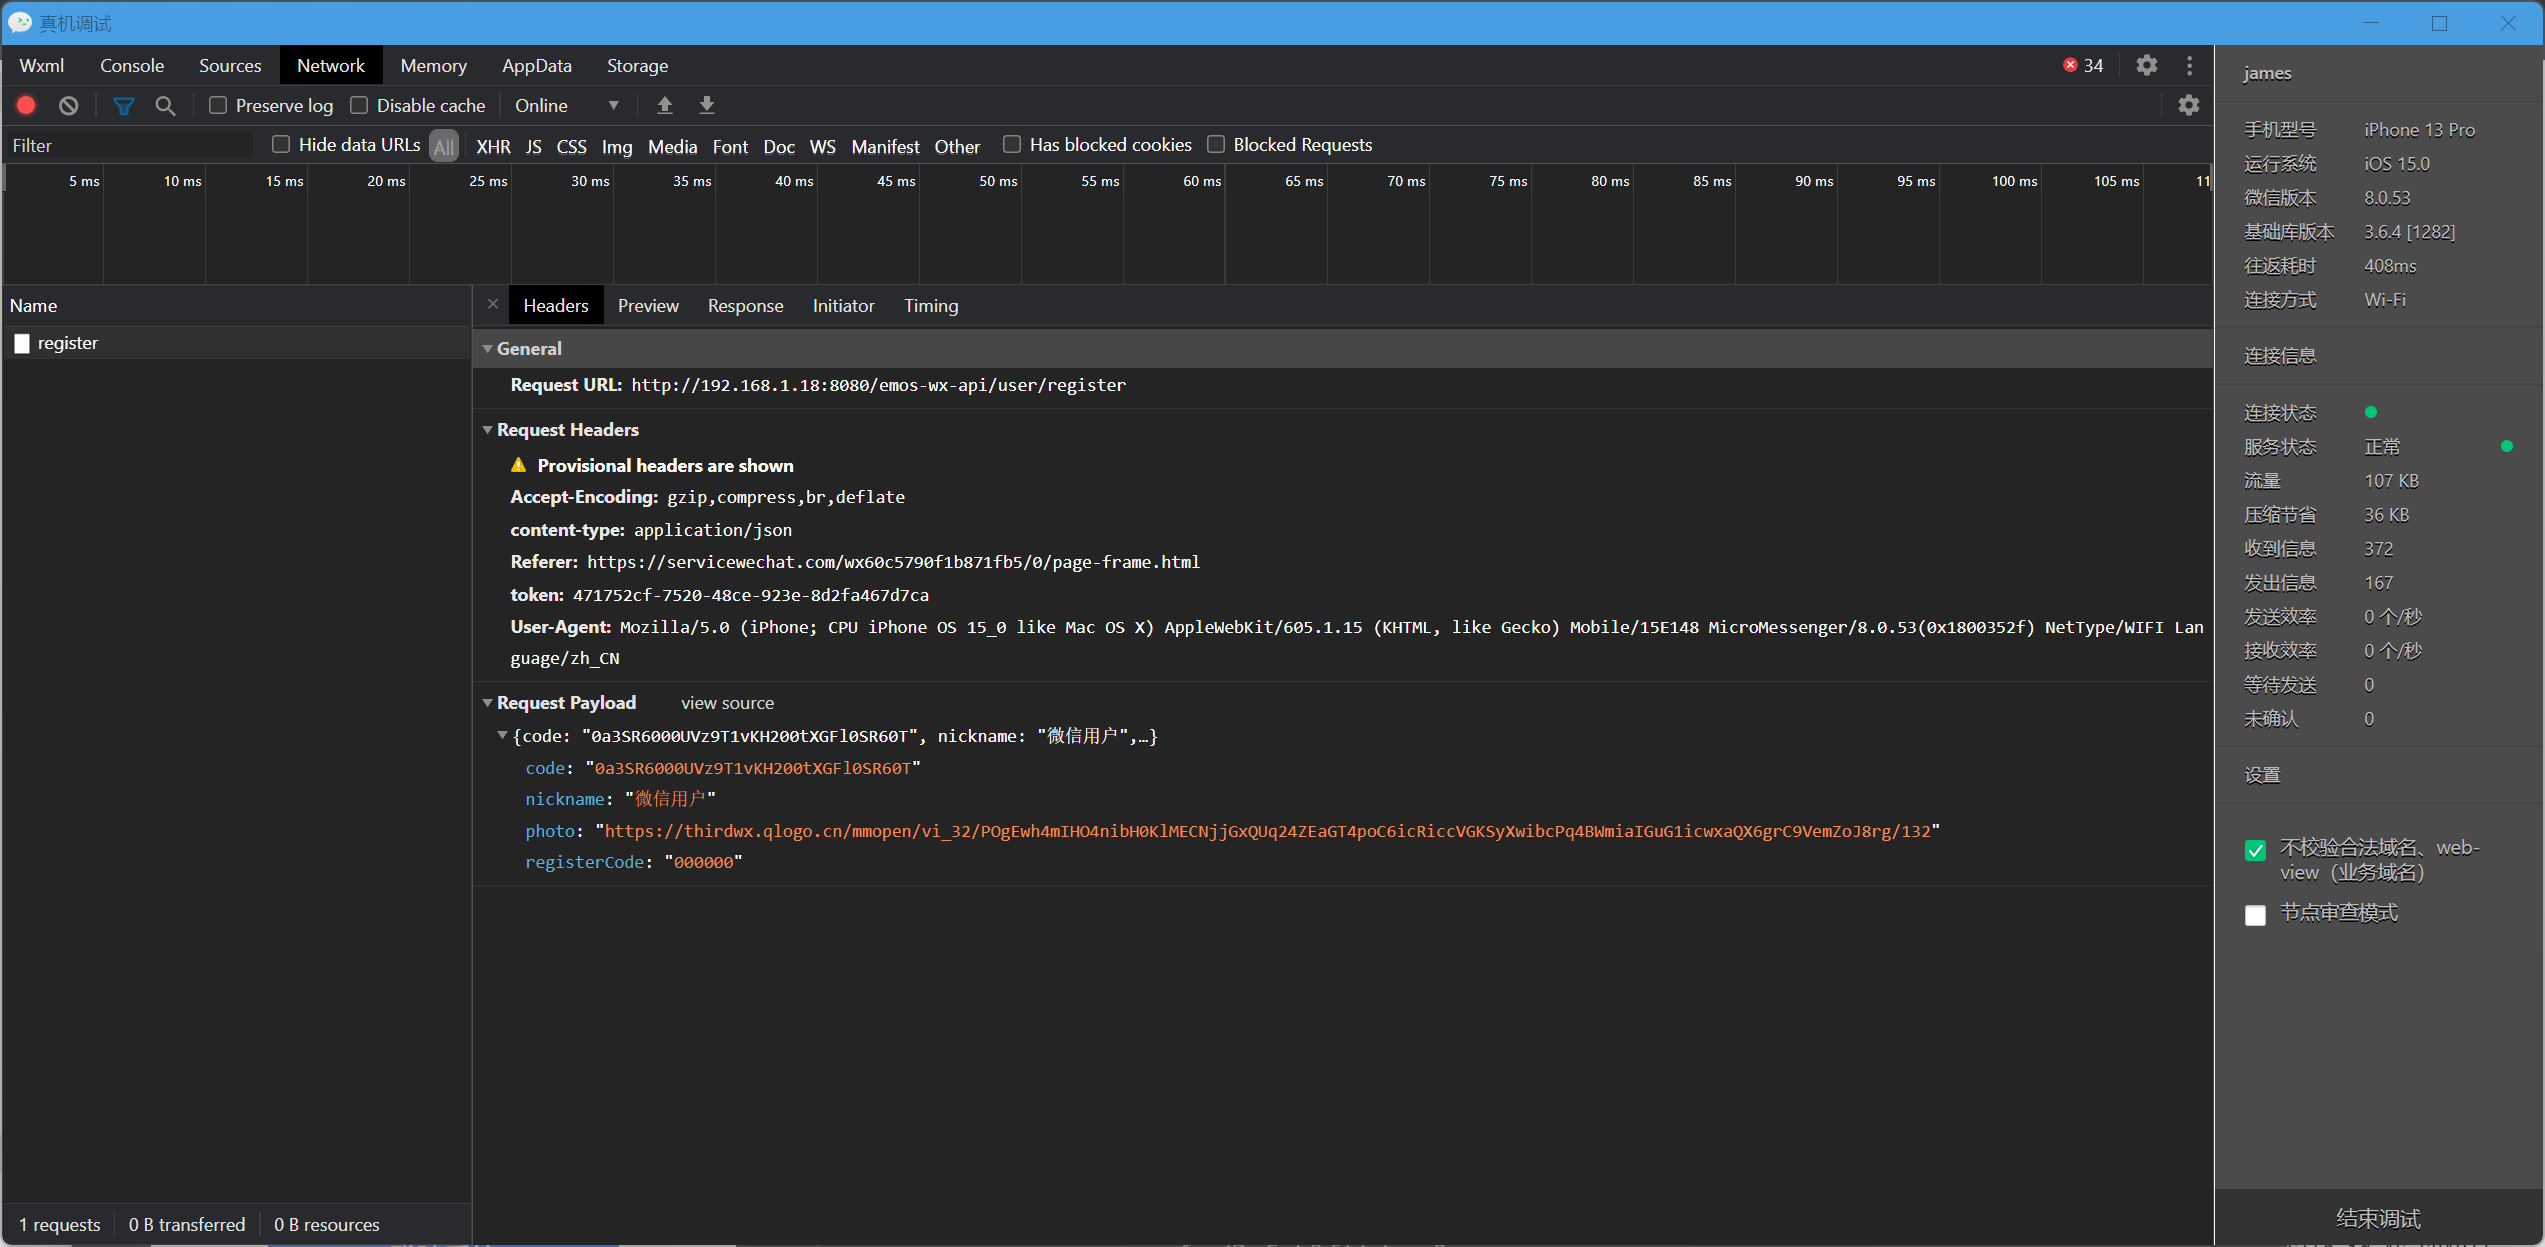Screen dimensions: 2545x1247
Task: Click the export HAR download arrow icon
Action: coord(706,105)
